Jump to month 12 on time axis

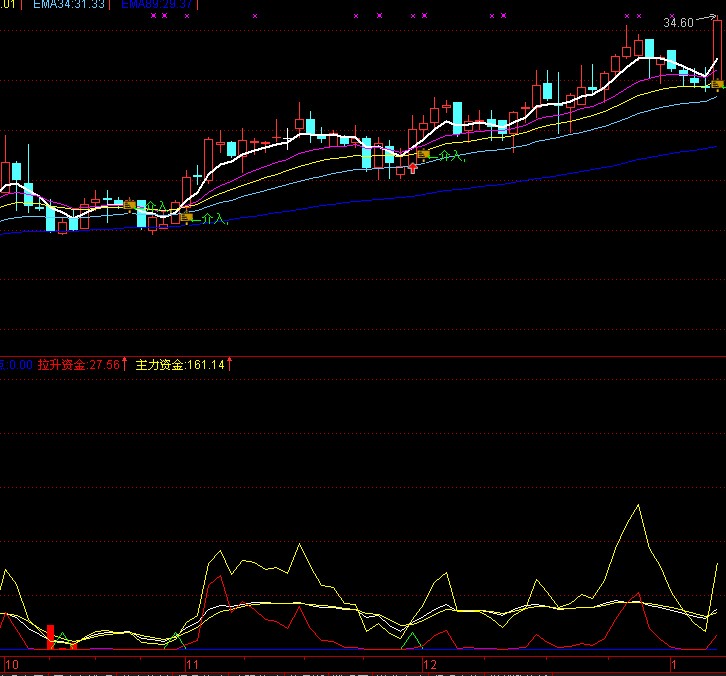431,664
